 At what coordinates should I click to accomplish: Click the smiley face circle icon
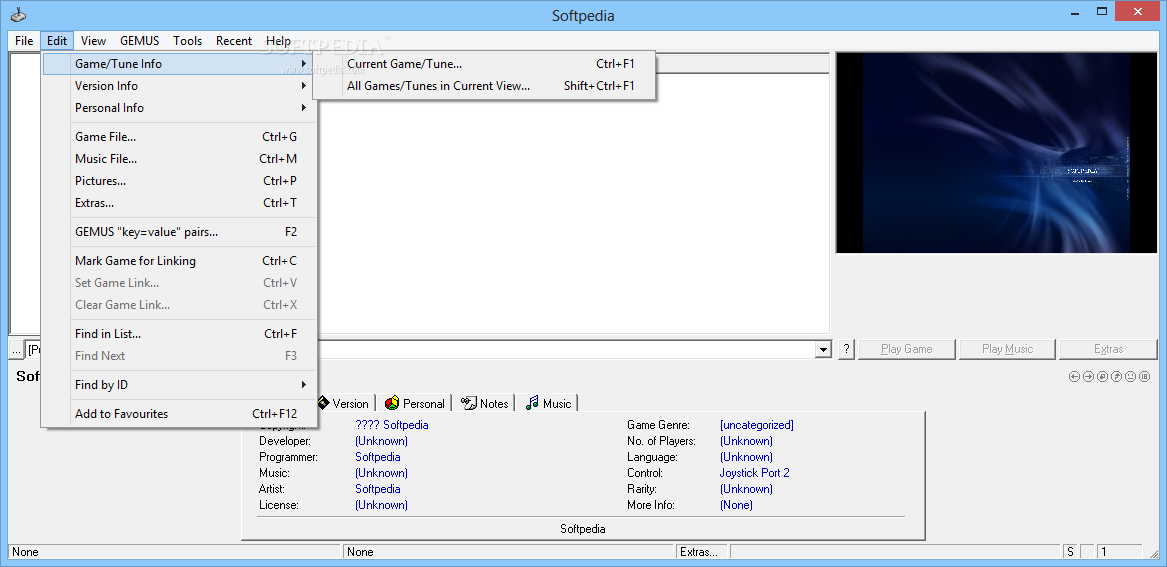point(1131,377)
